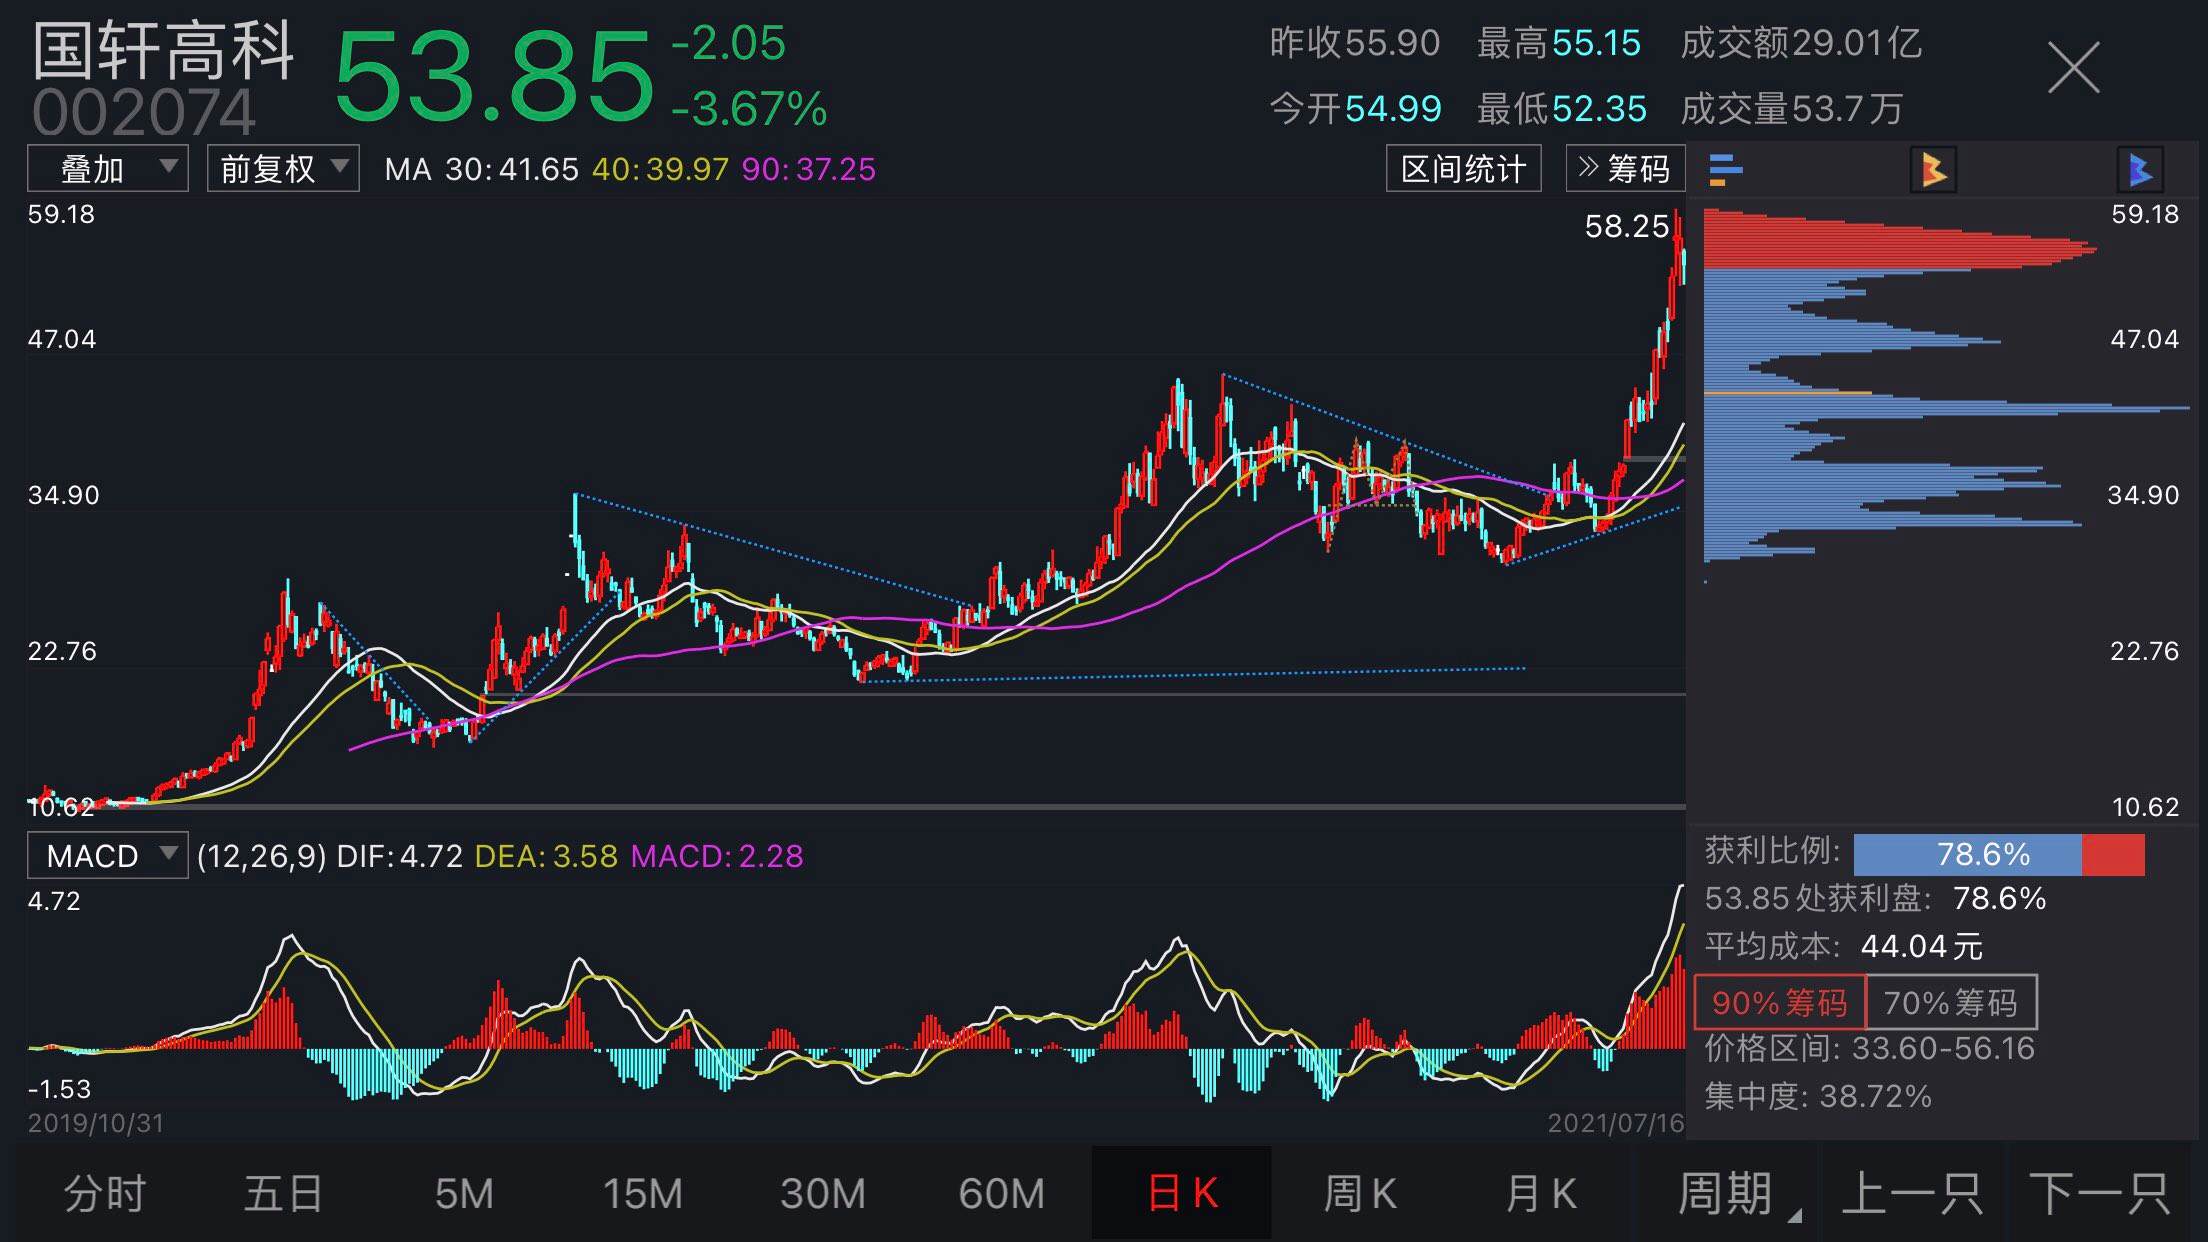2208x1242 pixels.
Task: Click the 58.25 high price marker
Action: (1627, 226)
